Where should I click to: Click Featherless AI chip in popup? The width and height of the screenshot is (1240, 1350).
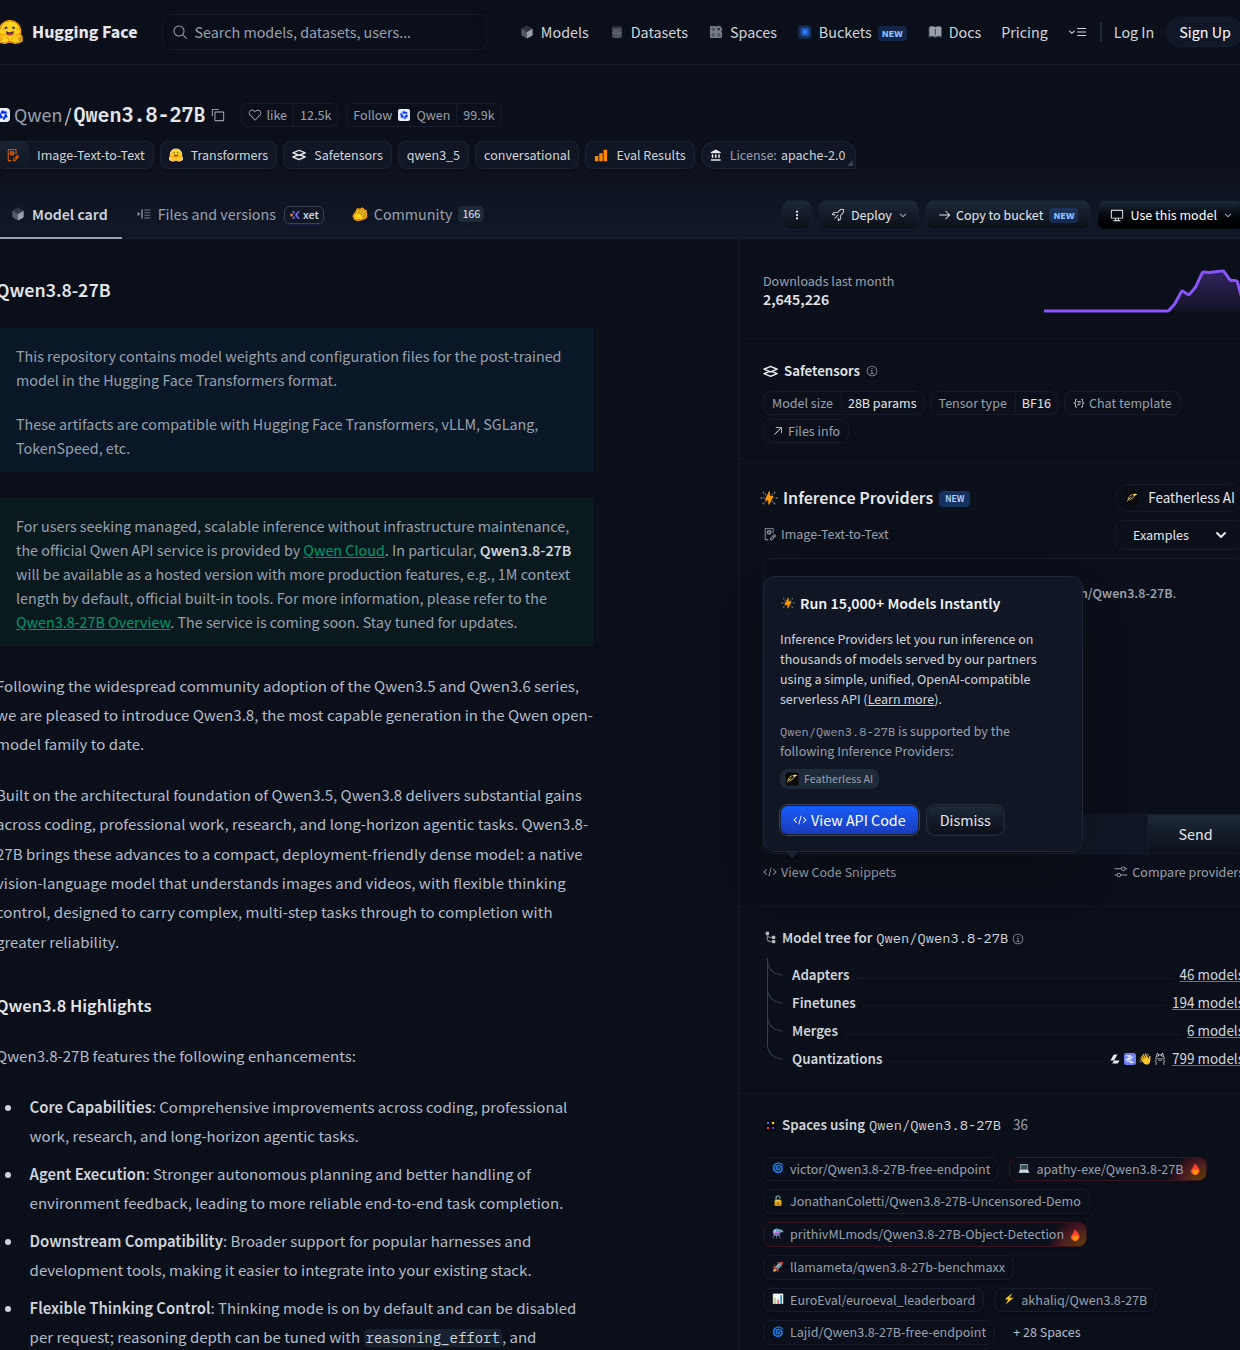click(829, 779)
